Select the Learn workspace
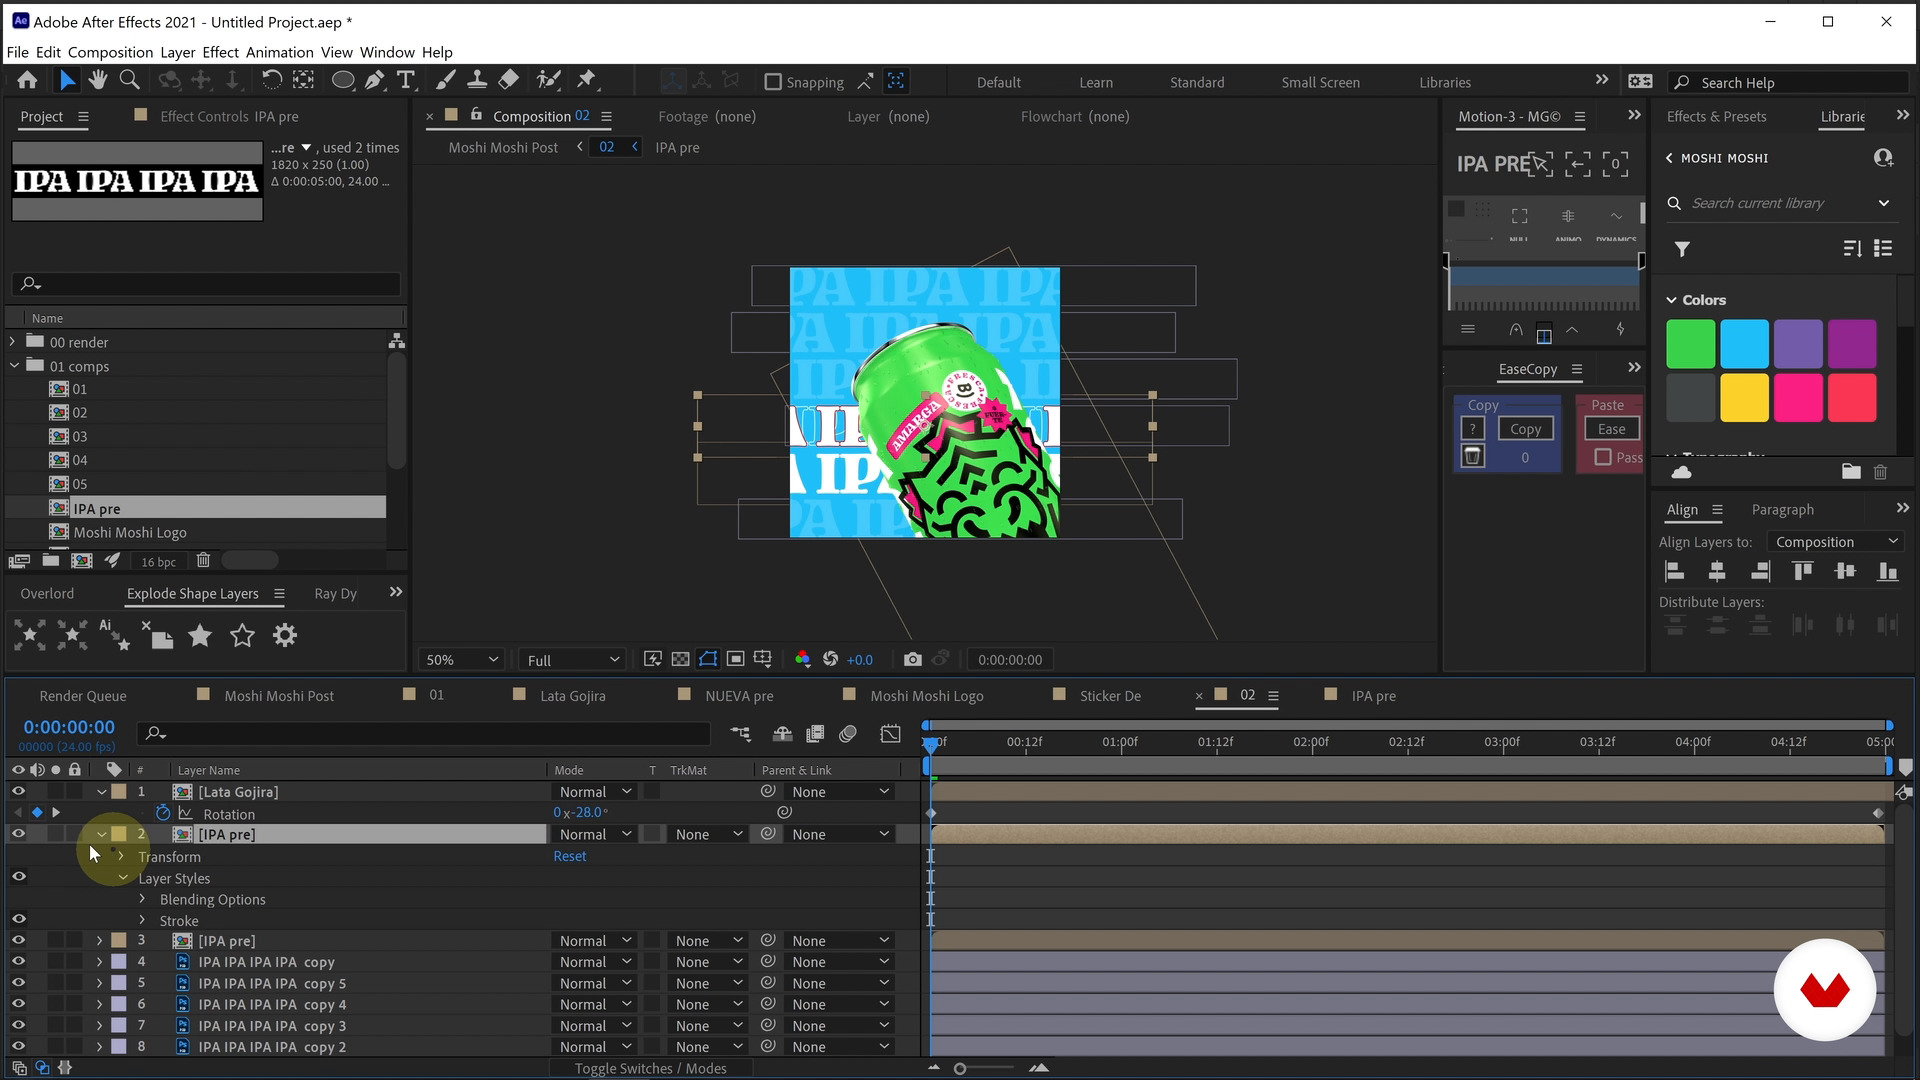Viewport: 1920px width, 1080px height. point(1095,82)
